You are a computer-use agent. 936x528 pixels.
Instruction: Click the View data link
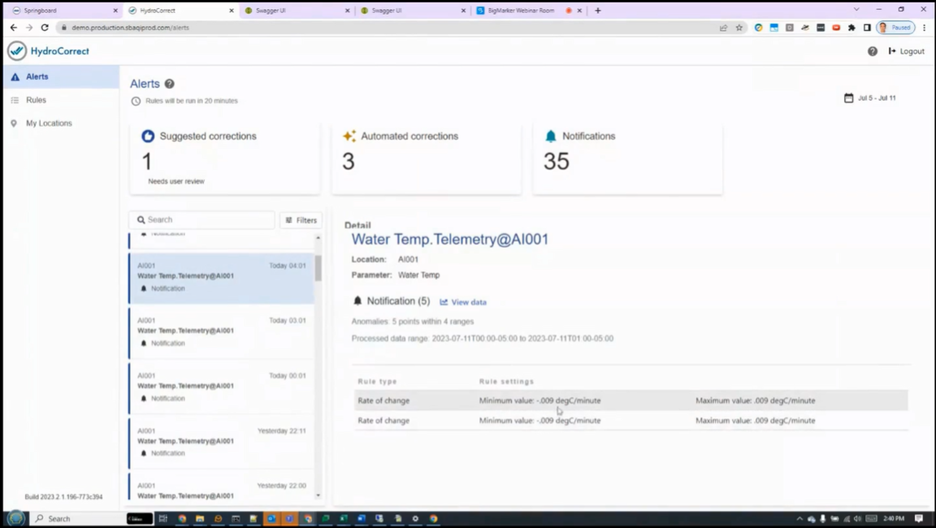[x=463, y=302]
